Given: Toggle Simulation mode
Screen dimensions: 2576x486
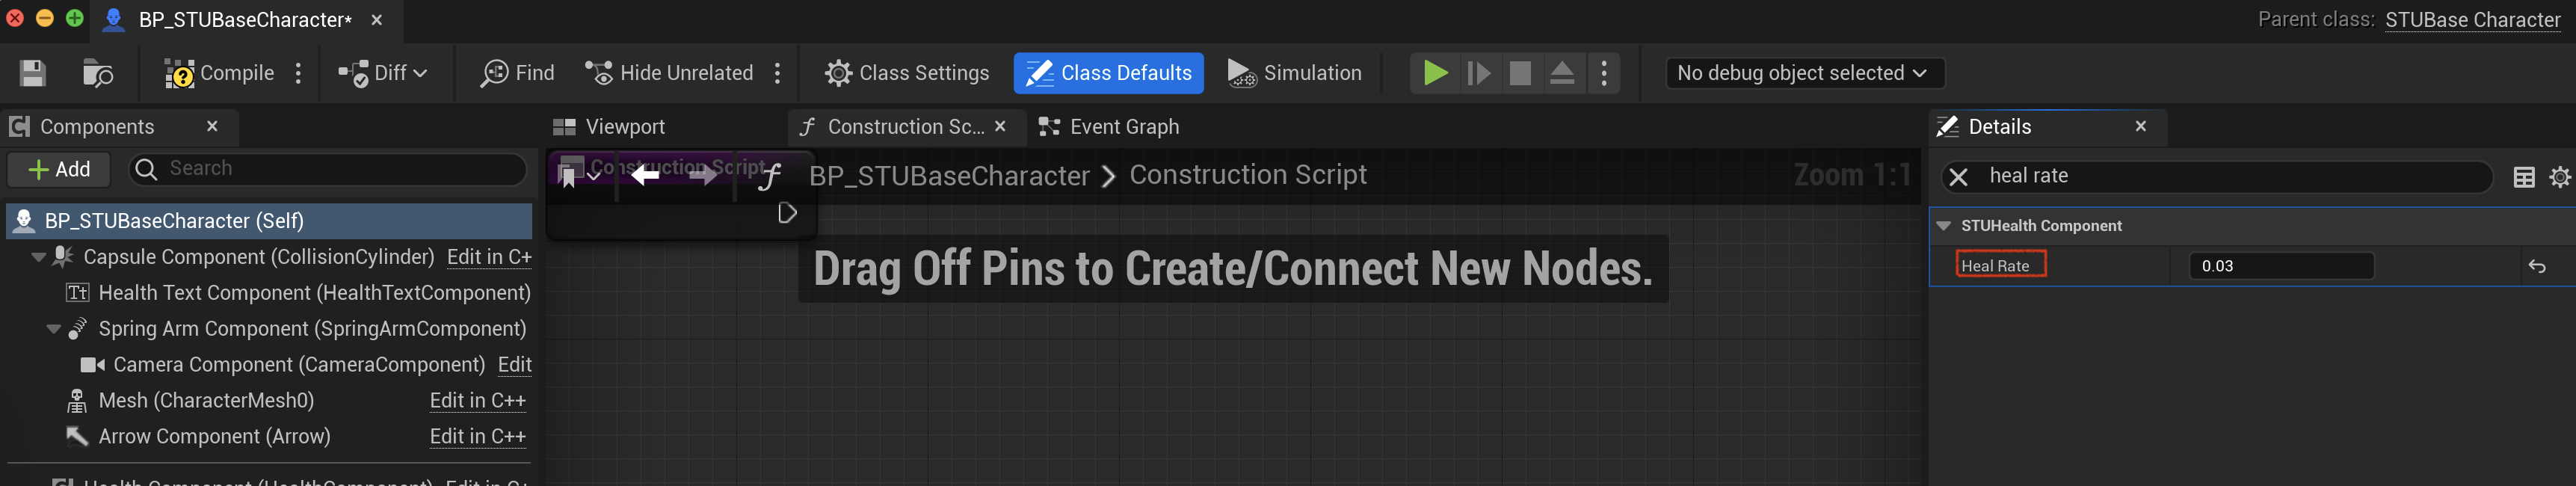Looking at the screenshot, I should tap(1294, 73).
